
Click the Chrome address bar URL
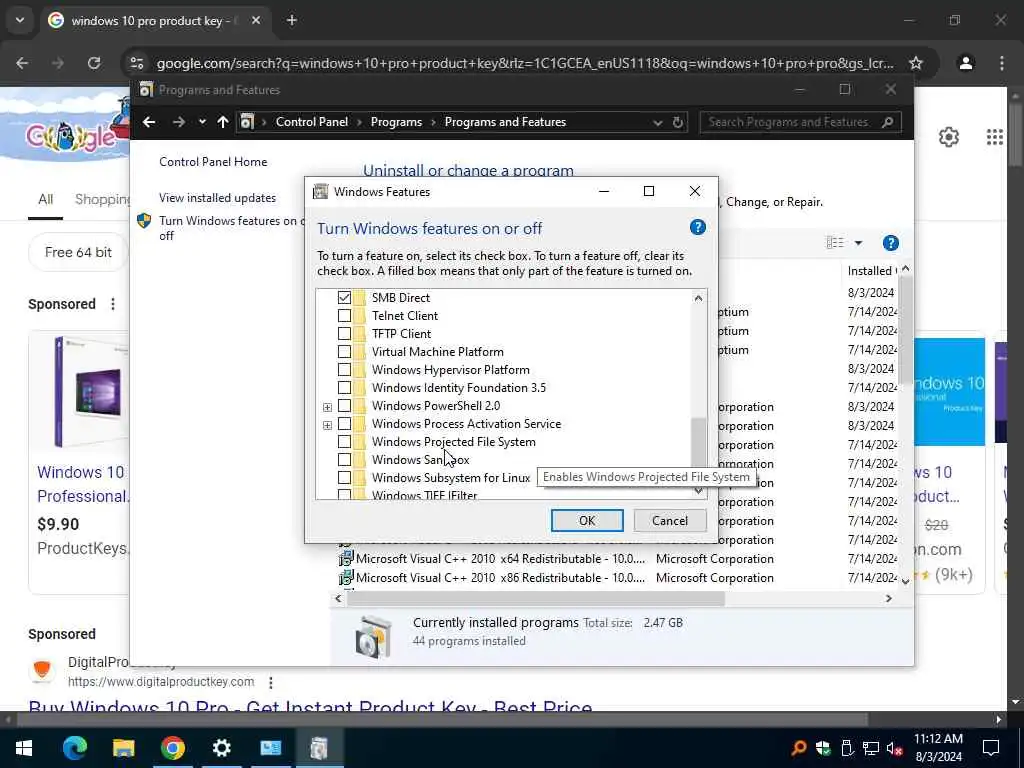coord(525,63)
